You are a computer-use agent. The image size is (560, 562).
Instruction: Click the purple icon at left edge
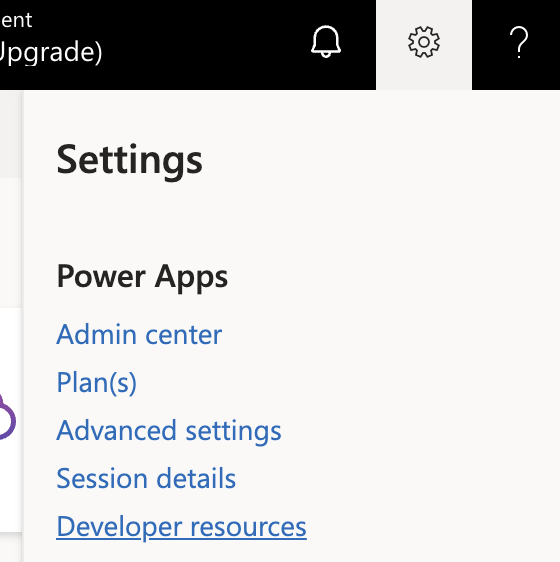(x=7, y=418)
